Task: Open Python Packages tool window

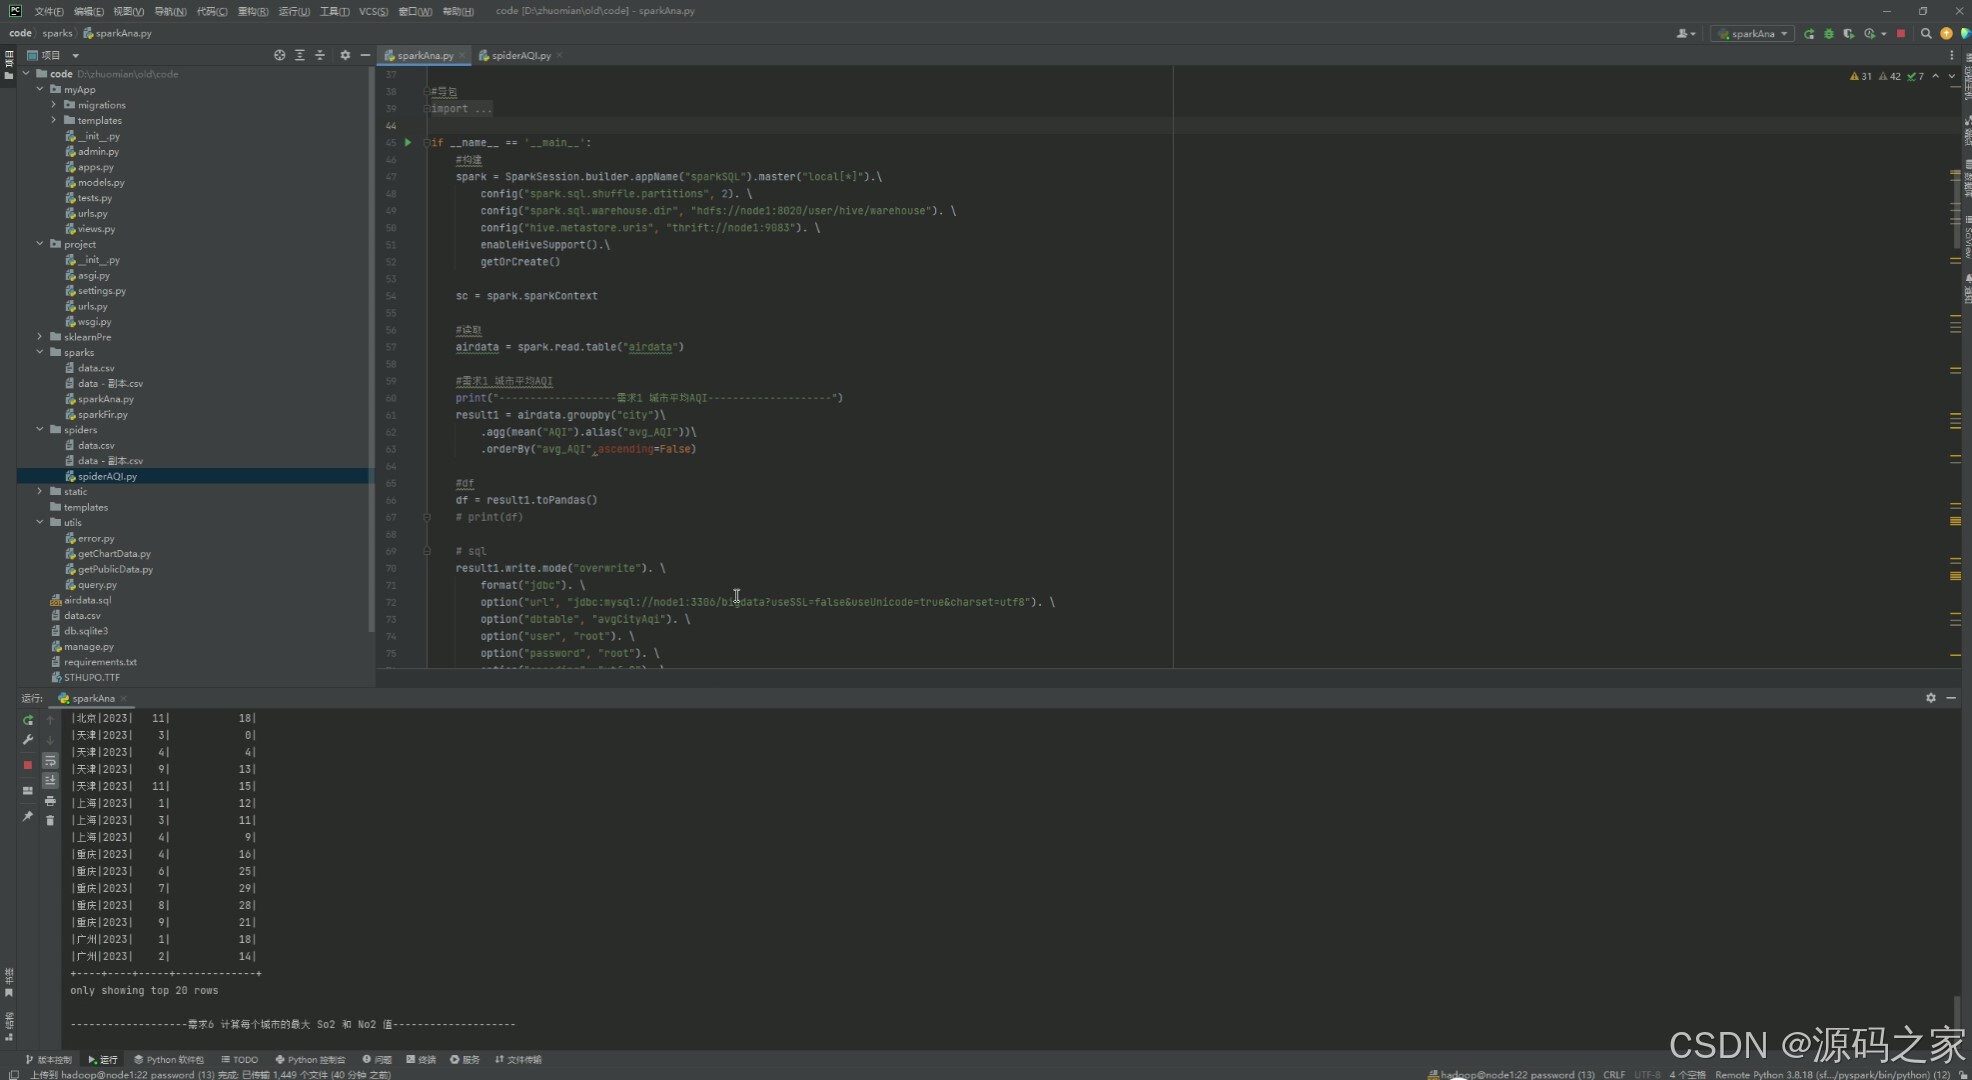Action: click(x=169, y=1059)
